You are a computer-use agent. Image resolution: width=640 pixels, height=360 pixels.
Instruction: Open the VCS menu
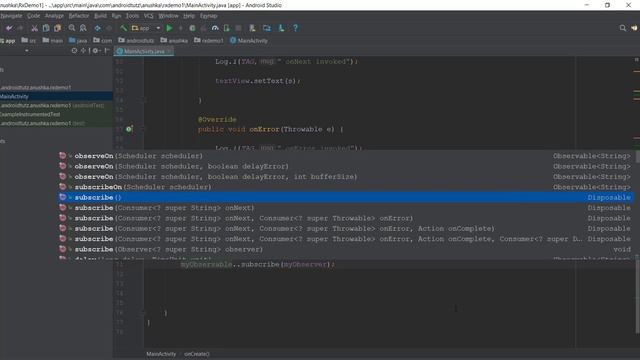149,16
